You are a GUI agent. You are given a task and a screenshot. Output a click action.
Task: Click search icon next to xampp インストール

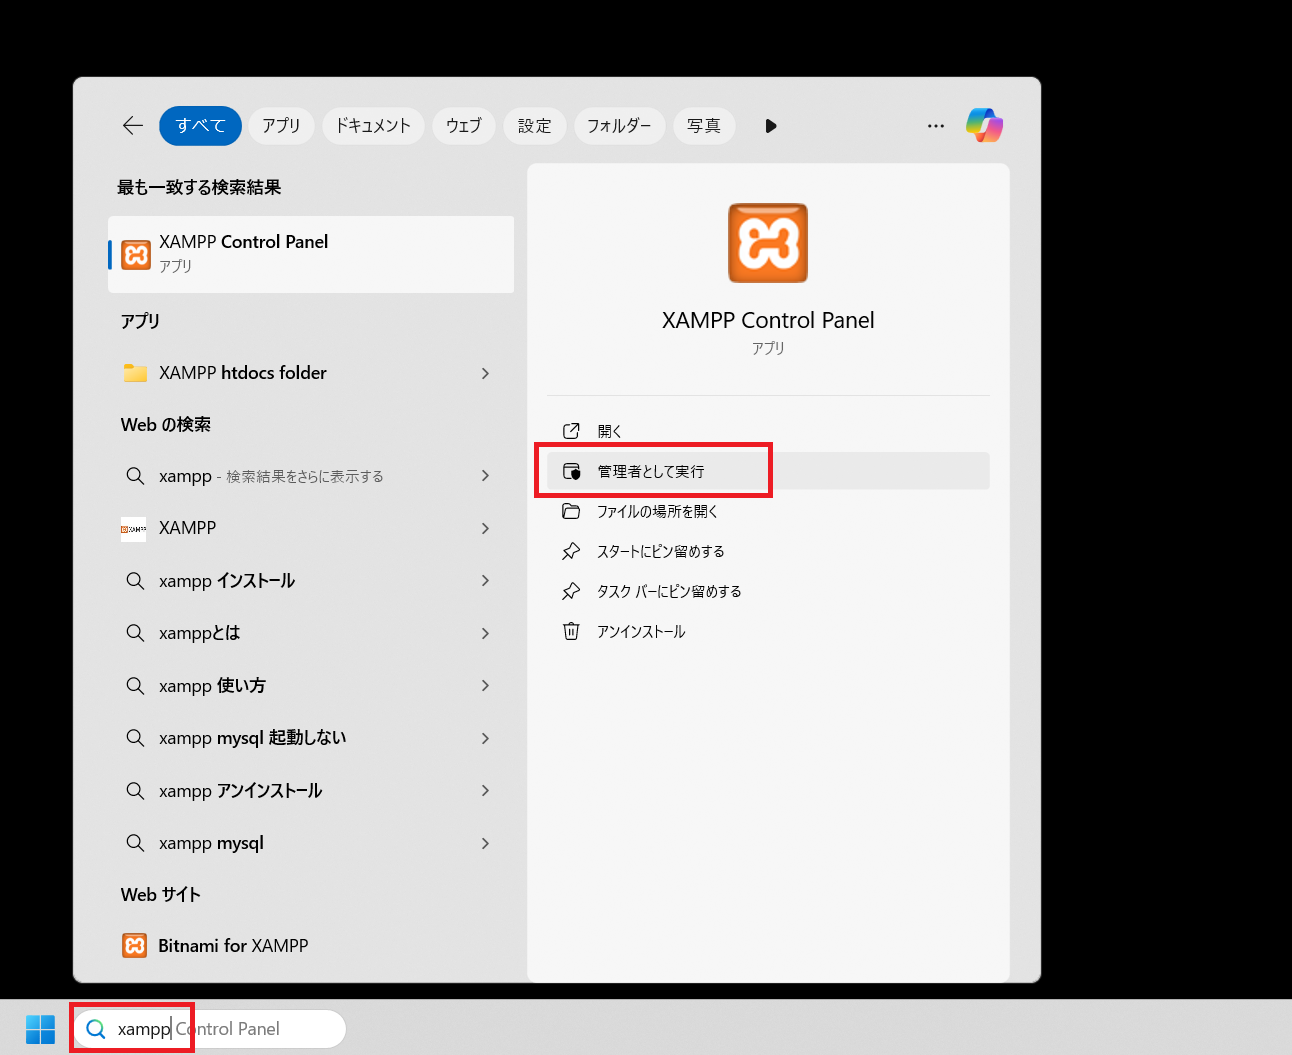[x=135, y=580]
